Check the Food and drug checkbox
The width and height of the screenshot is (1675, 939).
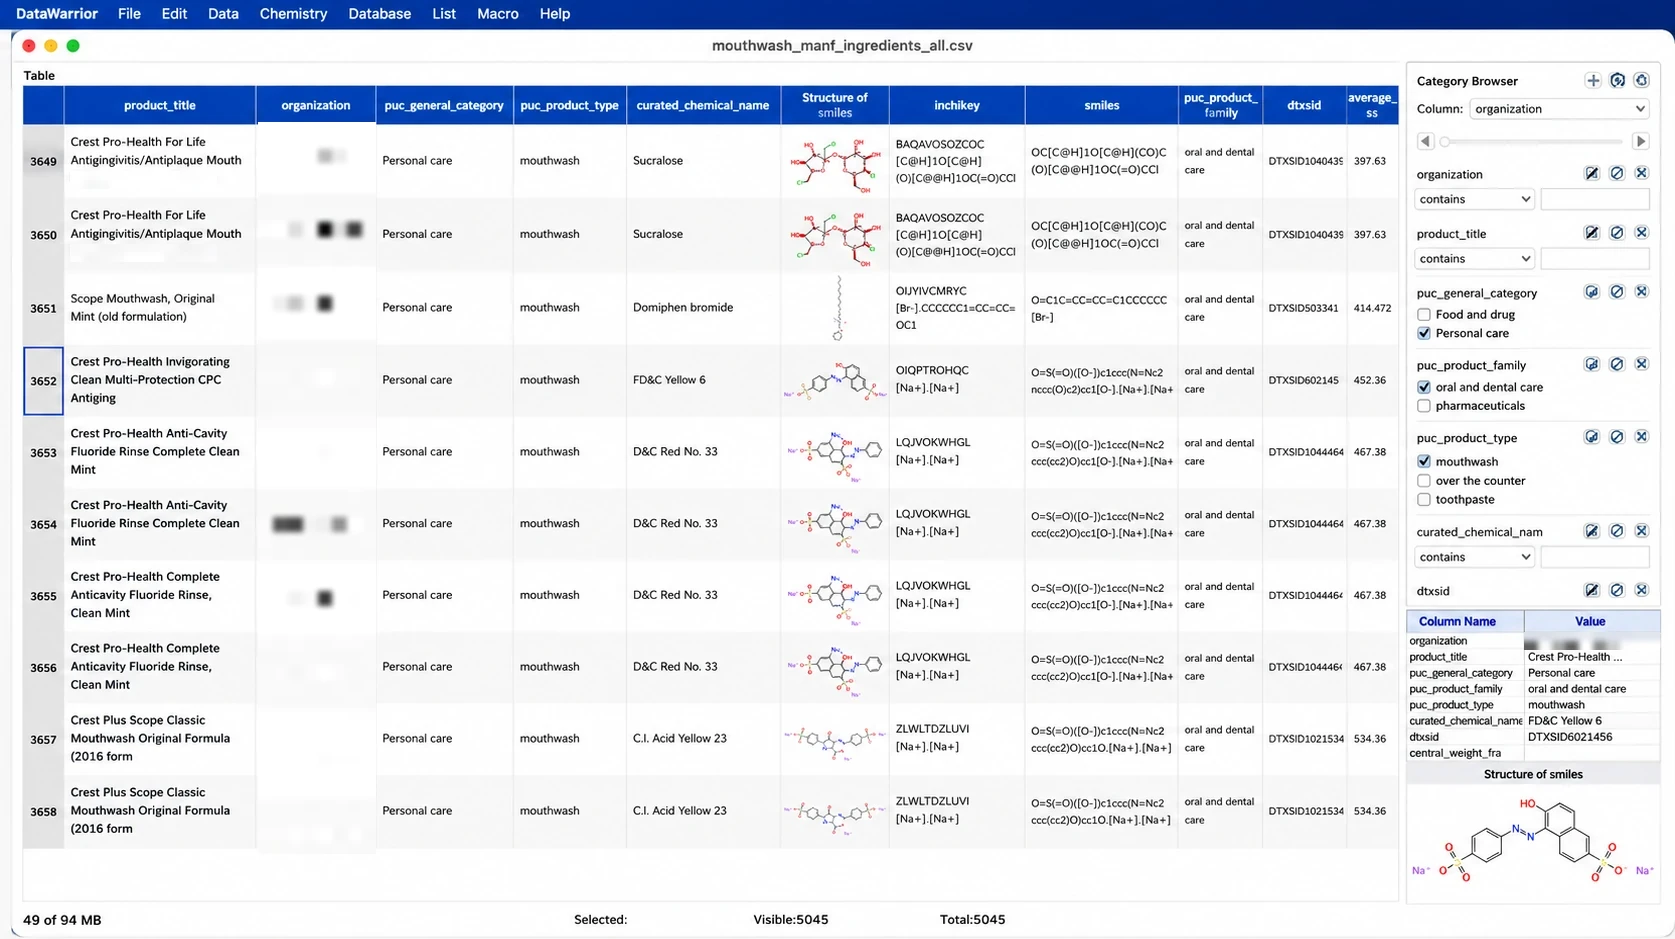tap(1423, 314)
